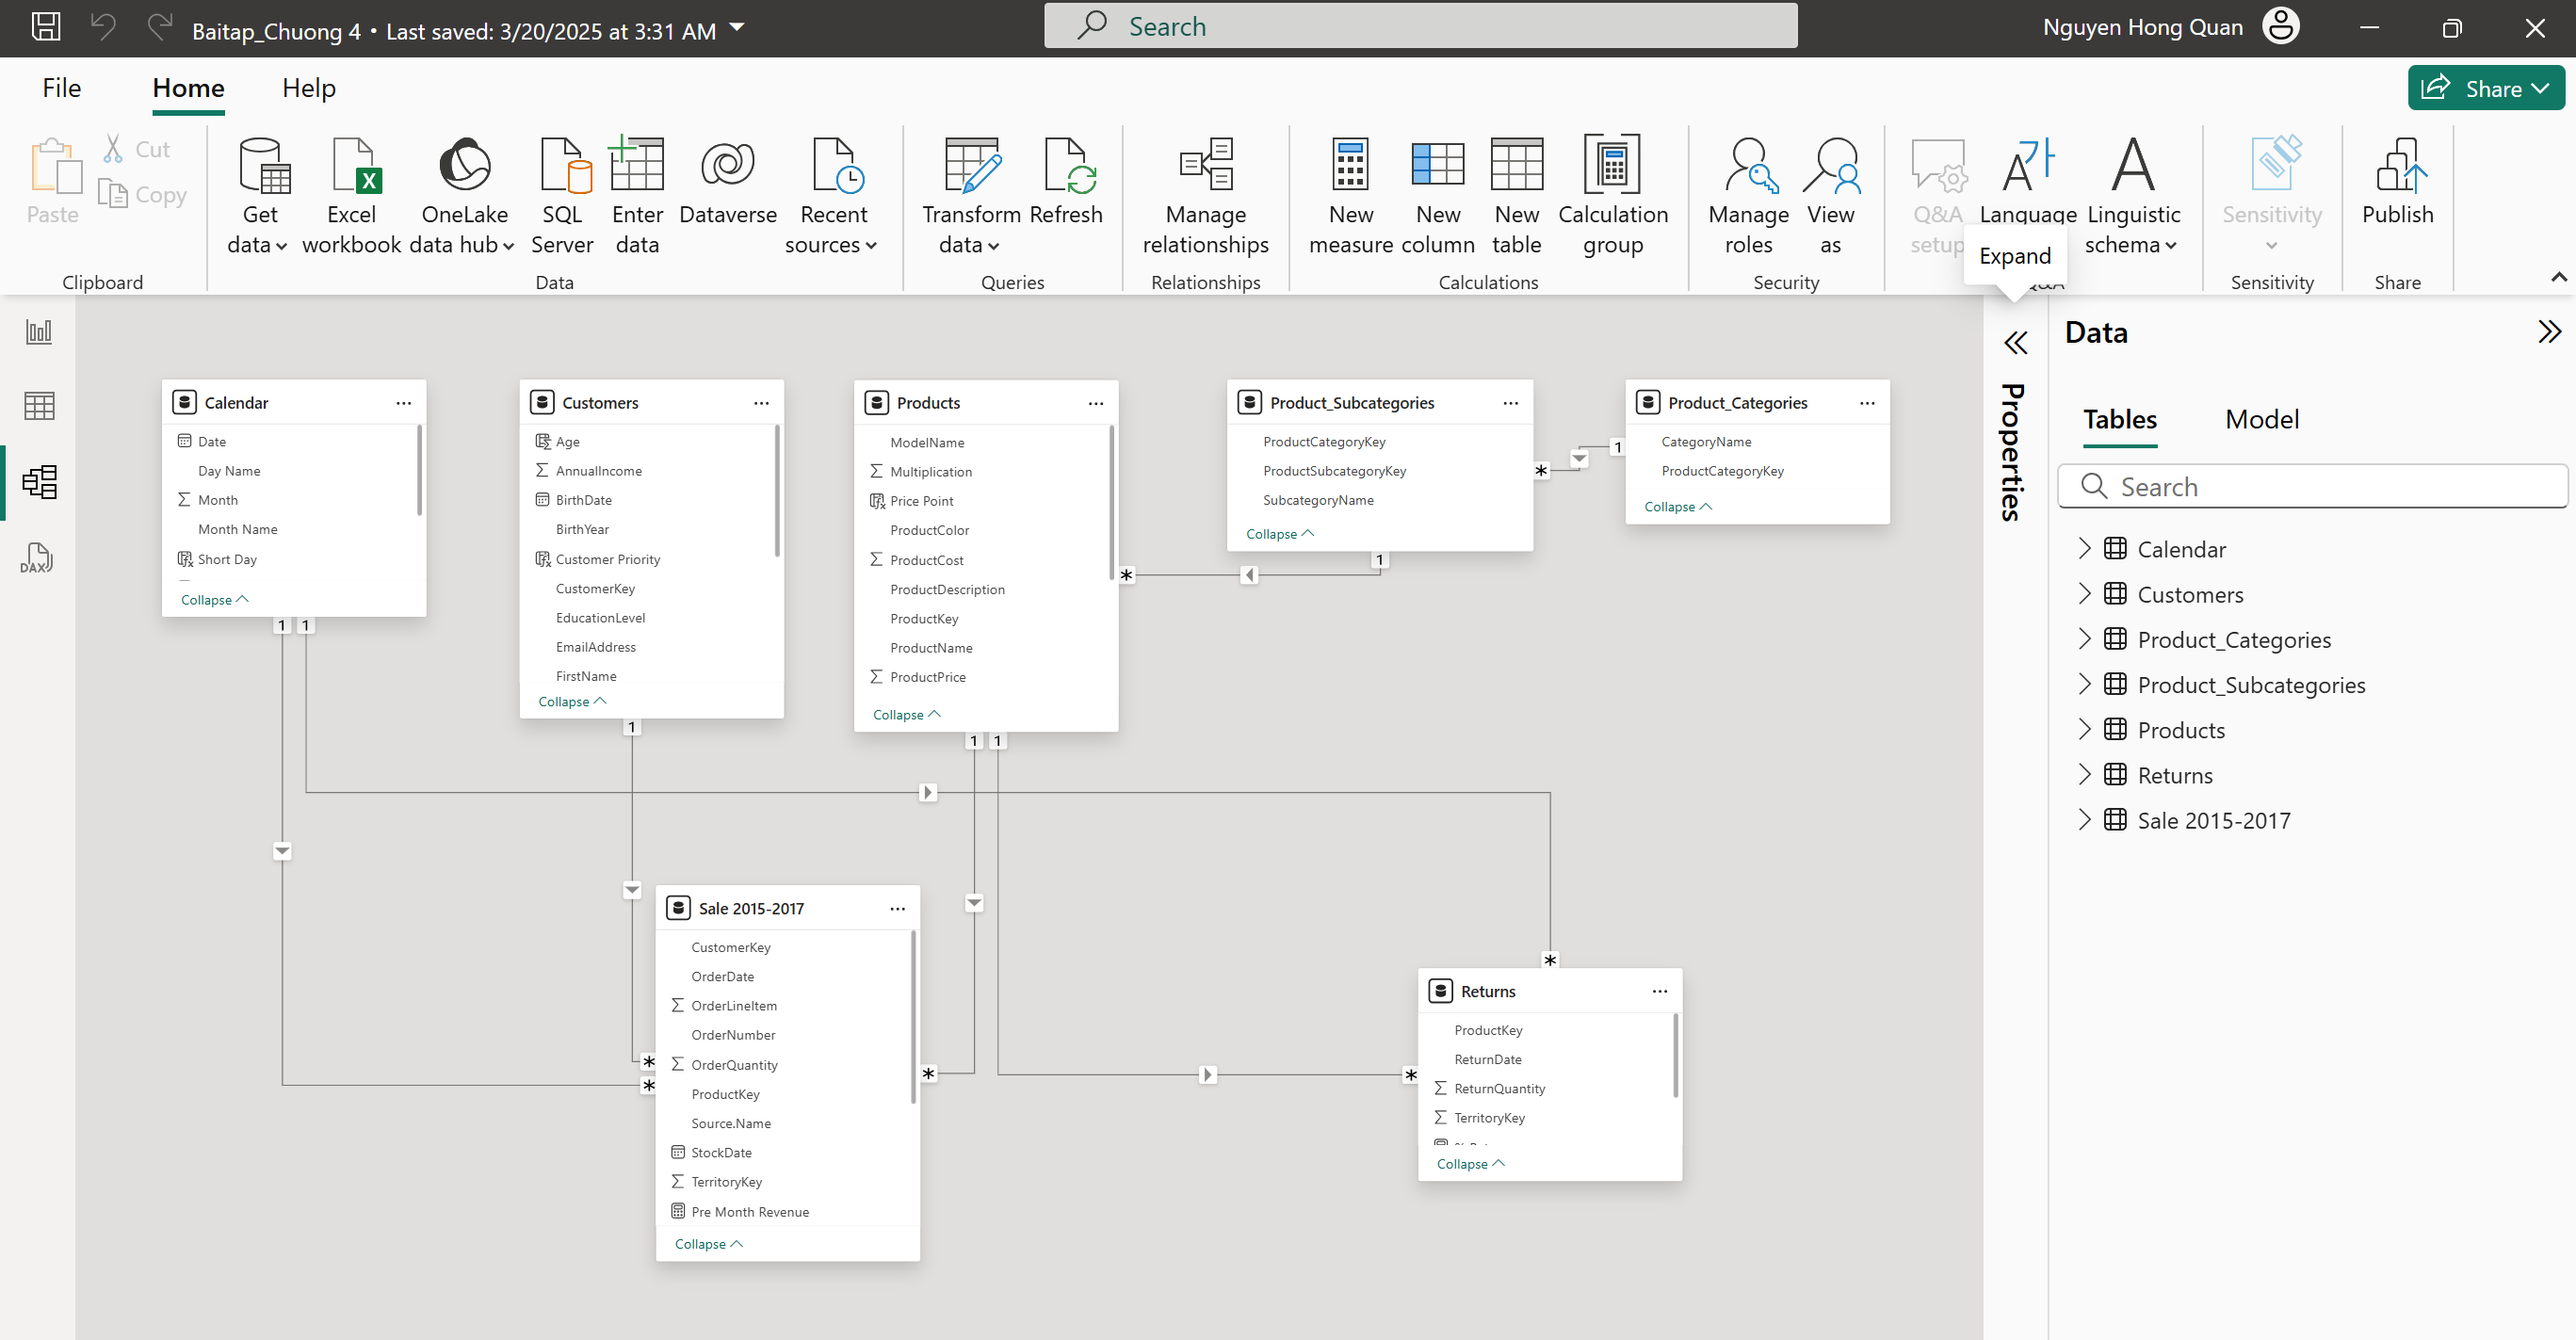Switch to Table view in sidebar
The height and width of the screenshot is (1340, 2576).
pos(39,406)
